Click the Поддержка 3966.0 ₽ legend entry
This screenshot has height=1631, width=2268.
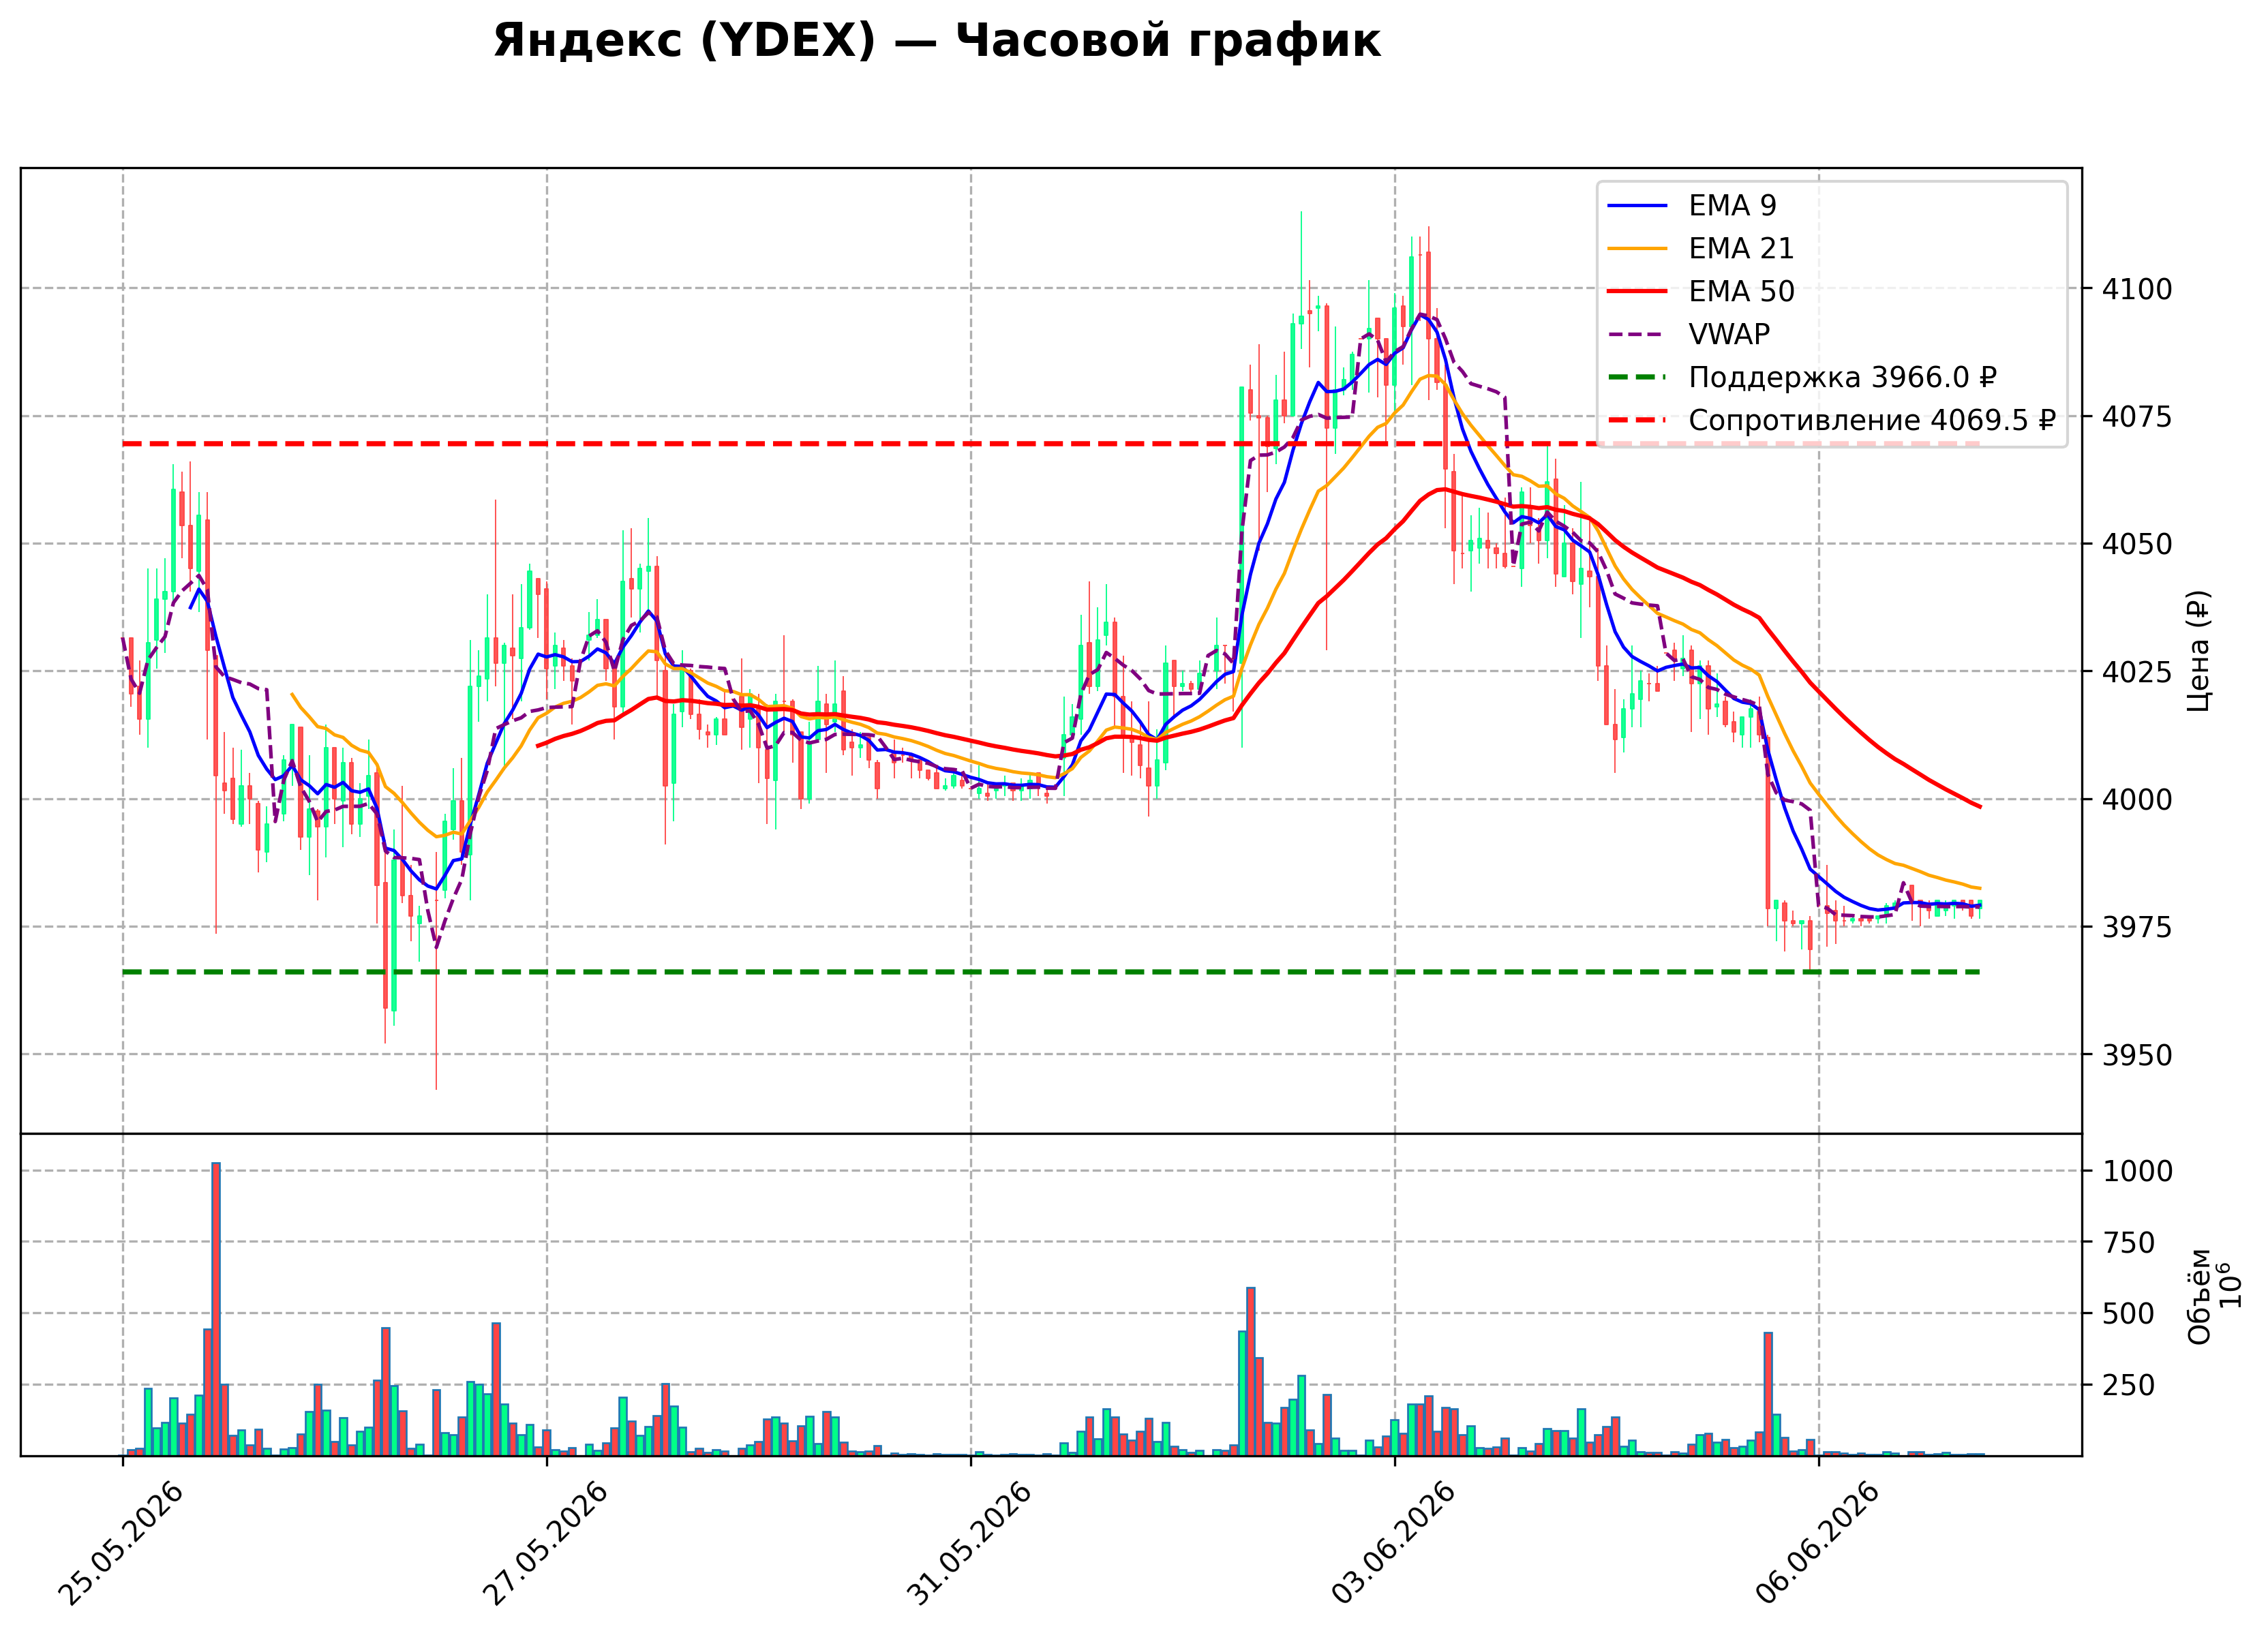tap(1842, 378)
